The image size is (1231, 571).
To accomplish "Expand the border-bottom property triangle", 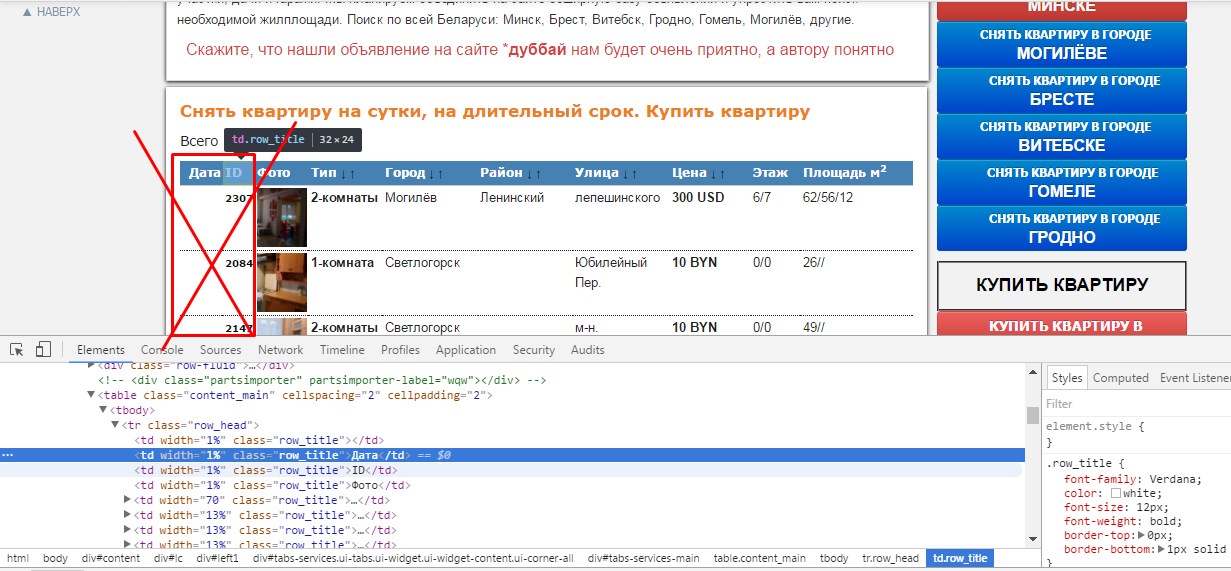I will coord(1162,550).
